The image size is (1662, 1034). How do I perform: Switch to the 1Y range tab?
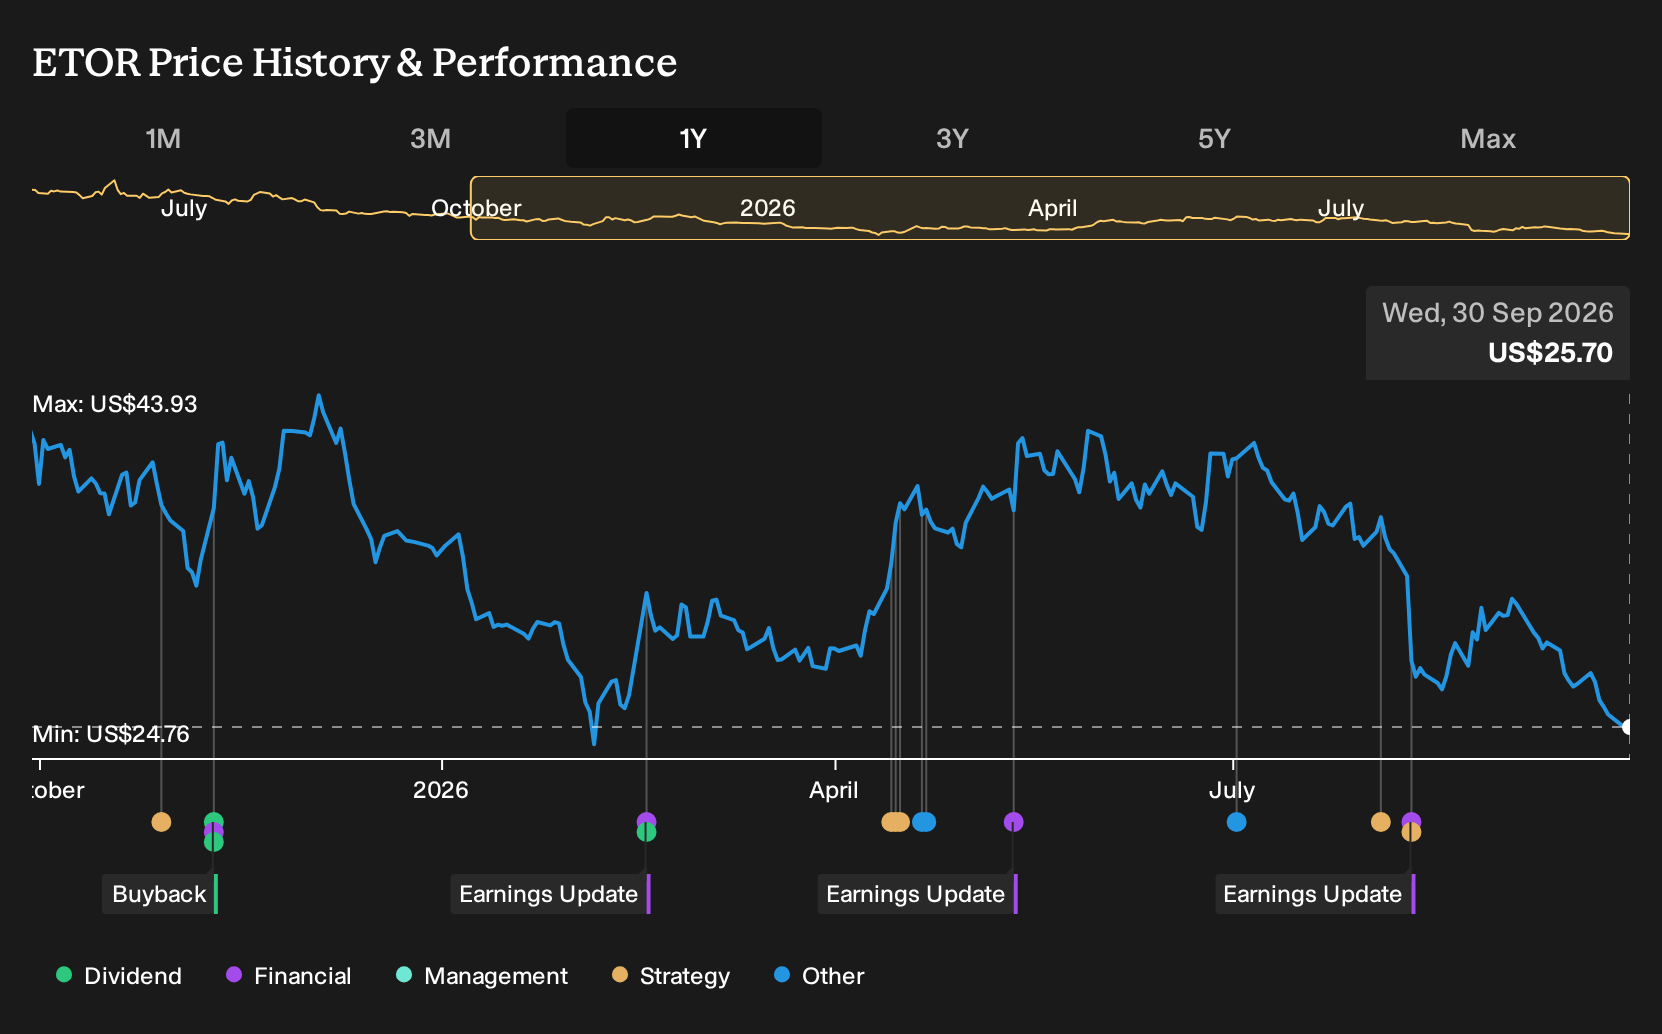pos(694,138)
